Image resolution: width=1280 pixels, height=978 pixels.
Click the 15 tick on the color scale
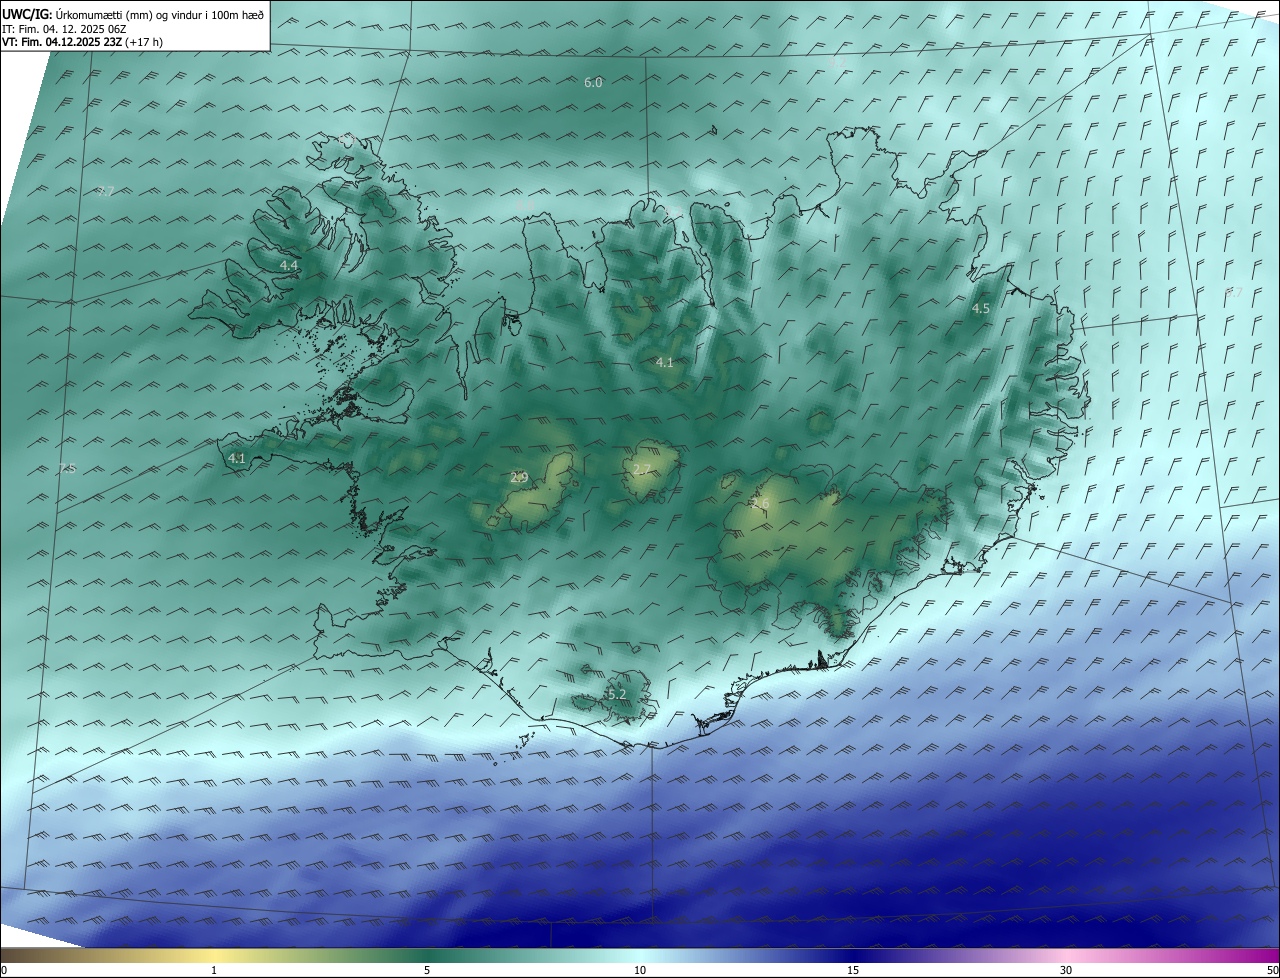[x=853, y=971]
